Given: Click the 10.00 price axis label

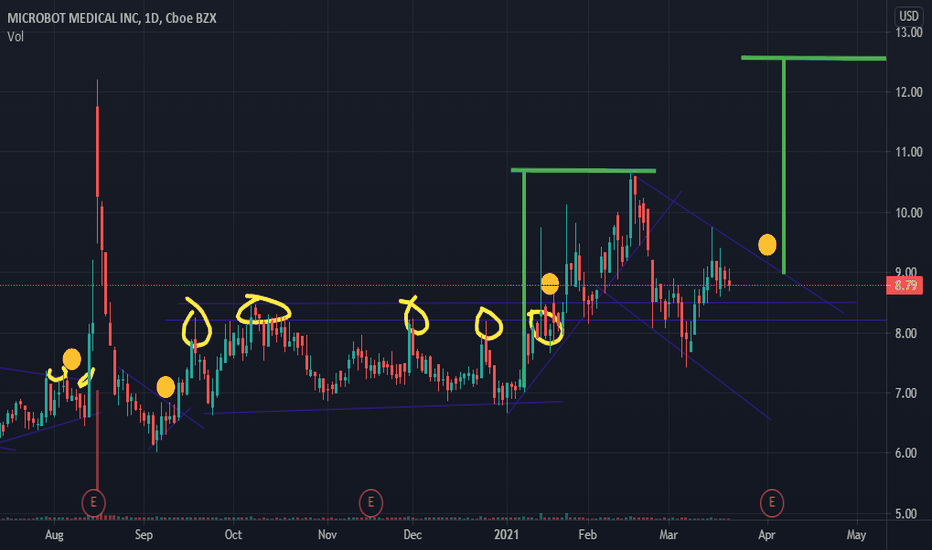Looking at the screenshot, I should [x=909, y=213].
